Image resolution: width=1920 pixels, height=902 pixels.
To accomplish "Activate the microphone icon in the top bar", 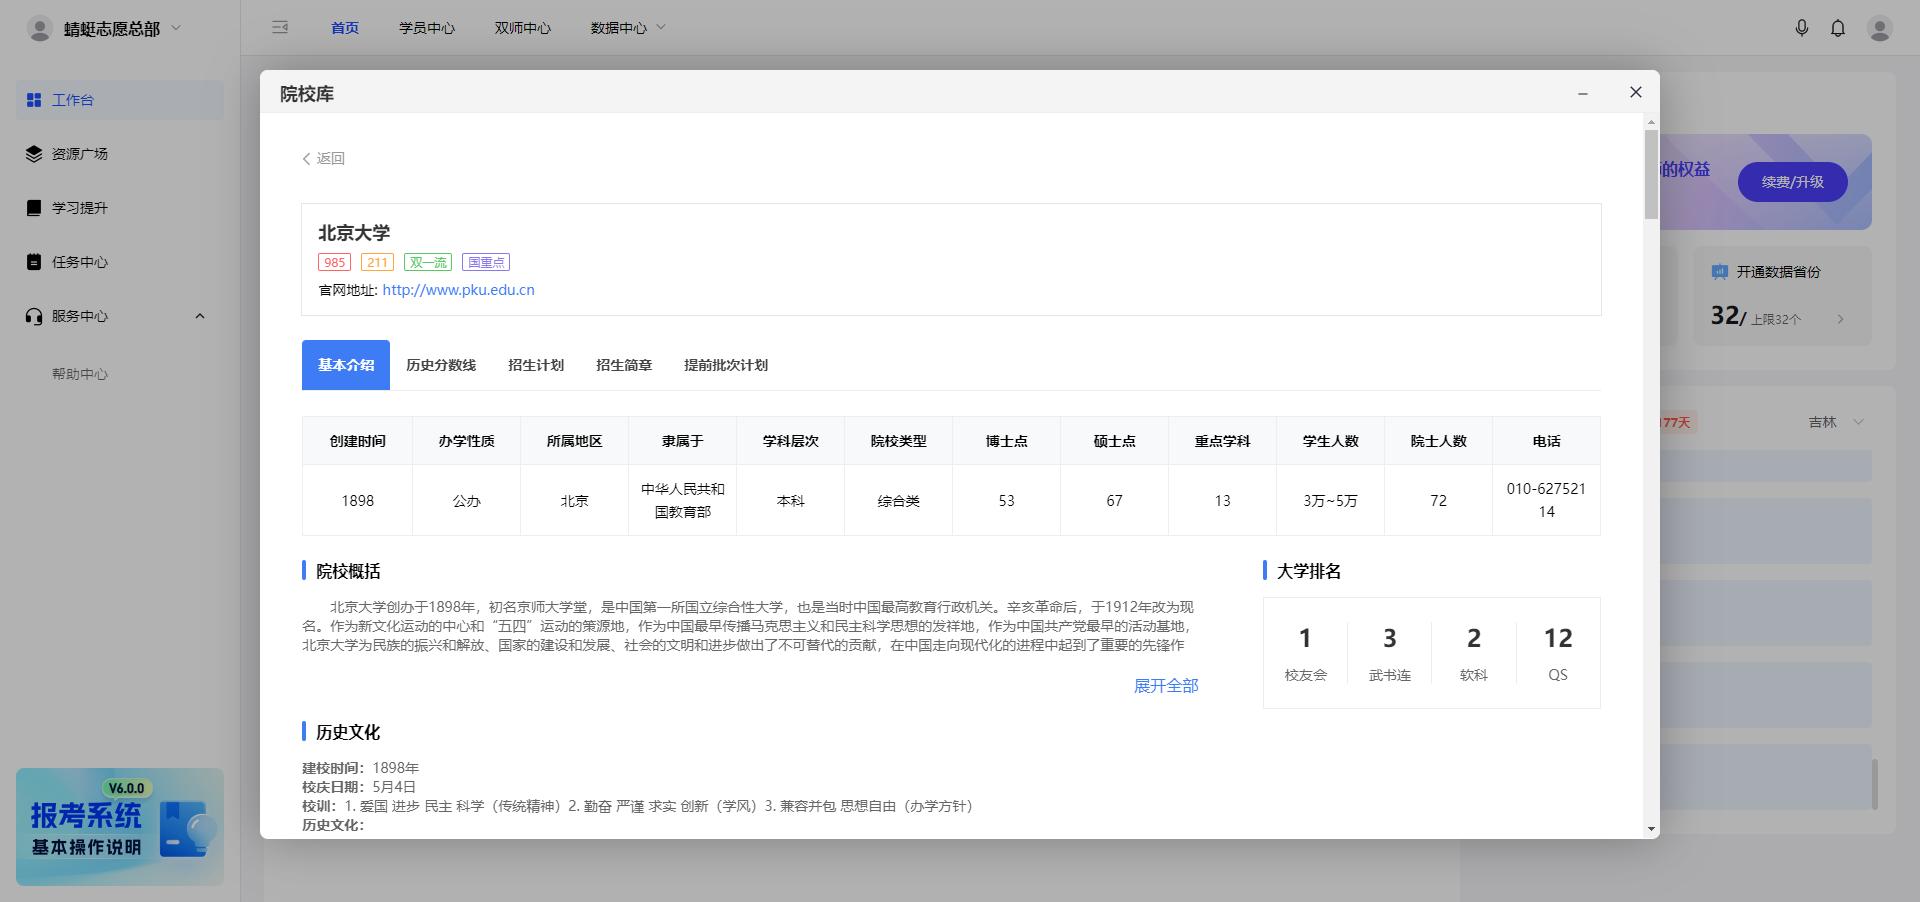I will 1802,28.
